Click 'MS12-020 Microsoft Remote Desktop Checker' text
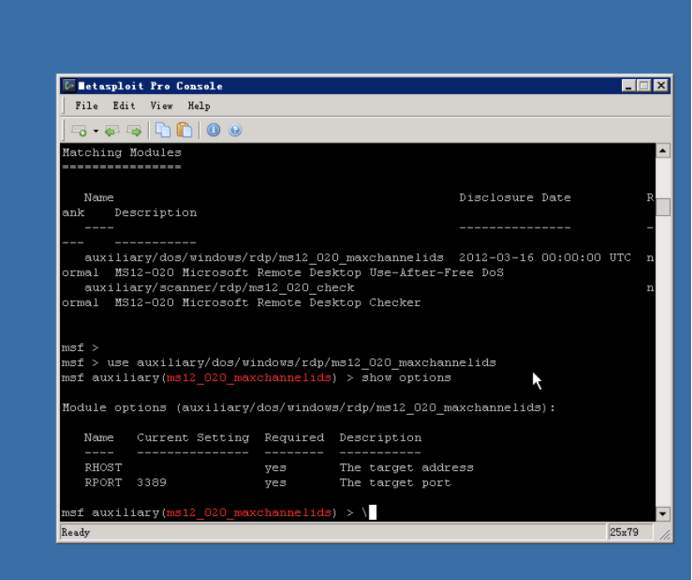Viewport: 692px width, 580px height. [x=268, y=303]
